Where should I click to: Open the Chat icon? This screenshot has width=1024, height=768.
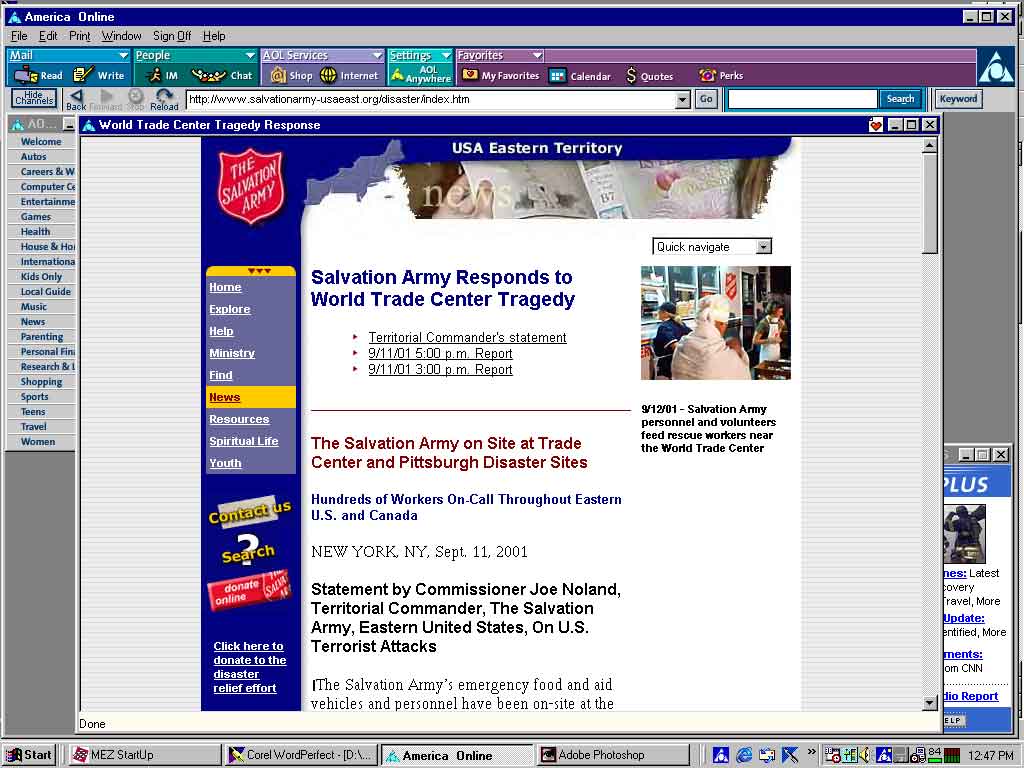pyautogui.click(x=223, y=76)
